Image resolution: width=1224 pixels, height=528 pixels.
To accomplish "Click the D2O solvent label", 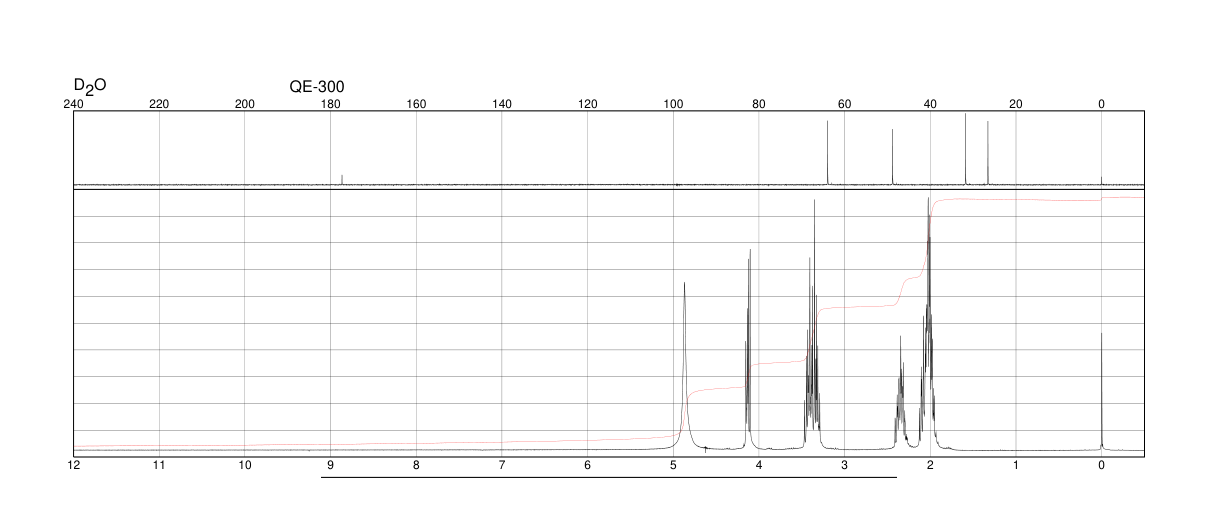I will click(x=90, y=86).
